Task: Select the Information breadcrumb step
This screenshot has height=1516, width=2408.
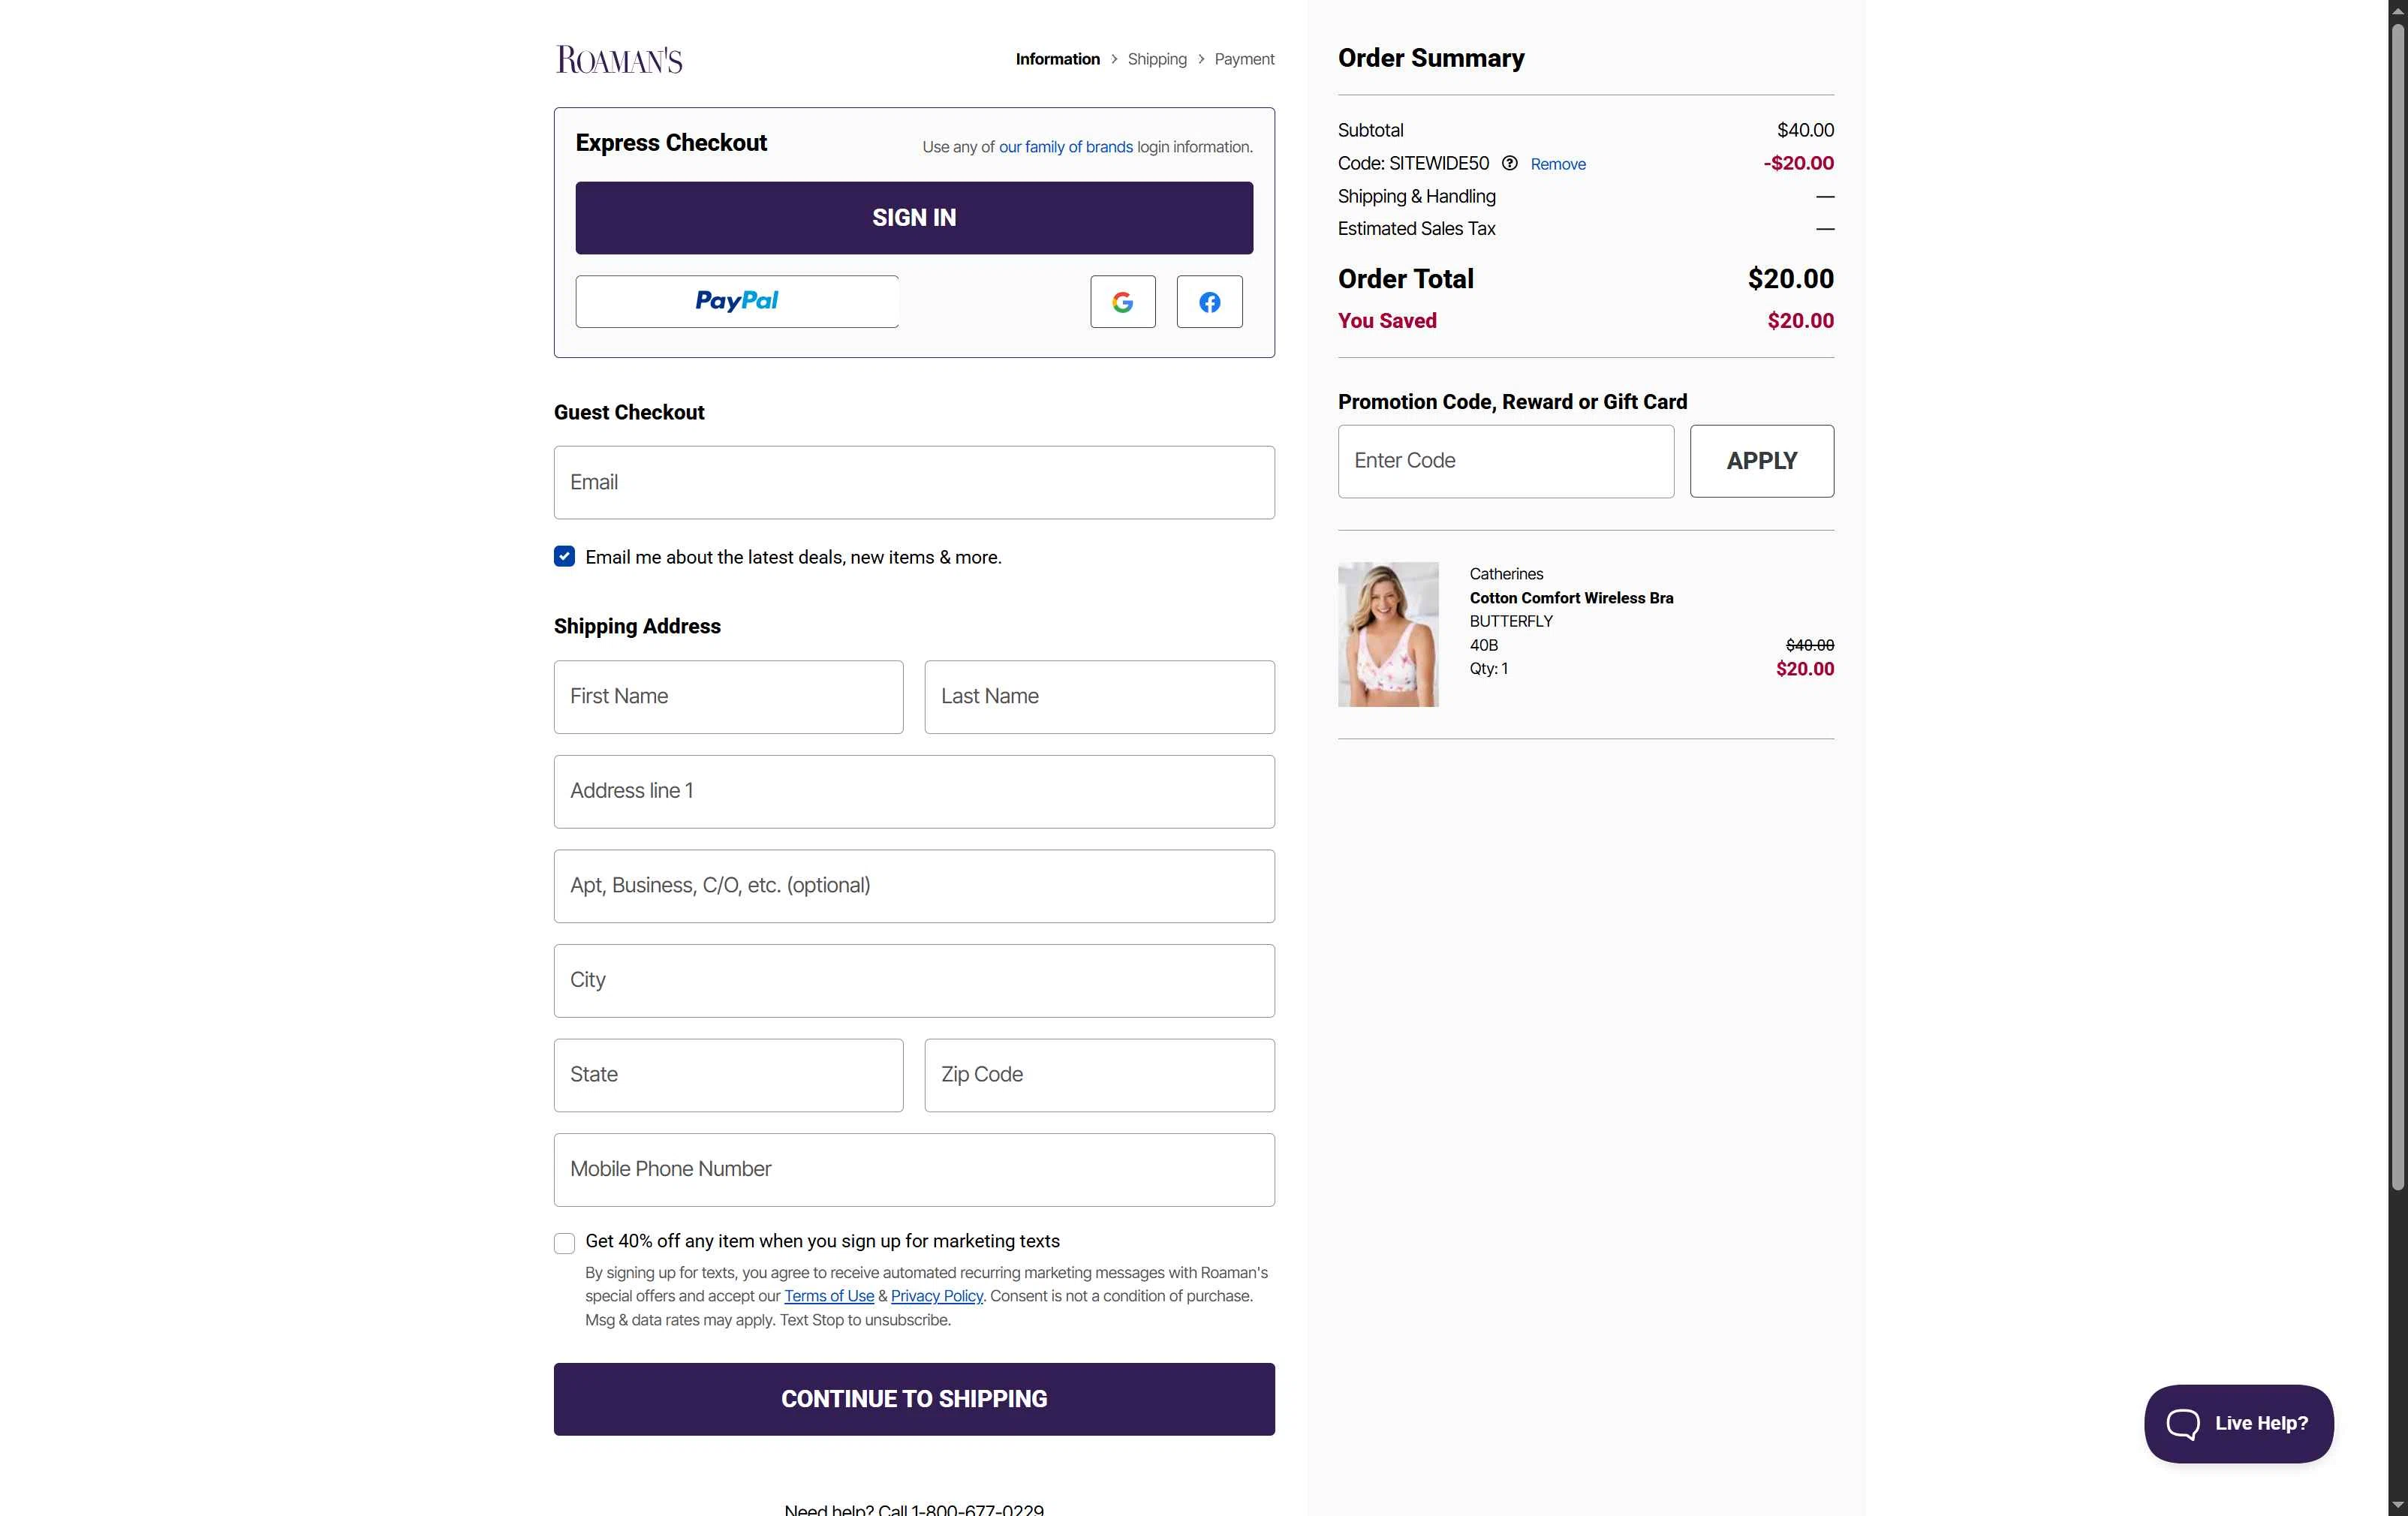Action: point(1057,60)
